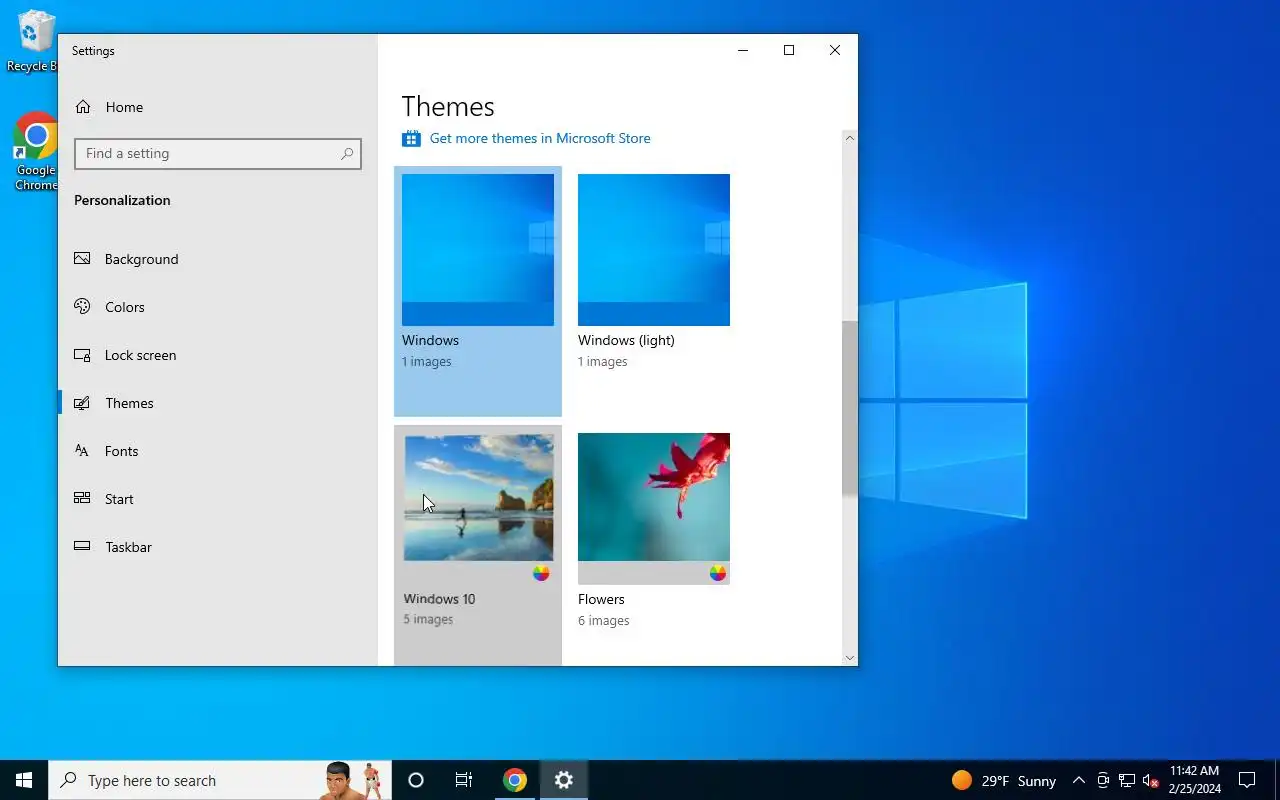Viewport: 1280px width, 800px height.
Task: Click the Background picture icon in sidebar
Action: (83, 259)
